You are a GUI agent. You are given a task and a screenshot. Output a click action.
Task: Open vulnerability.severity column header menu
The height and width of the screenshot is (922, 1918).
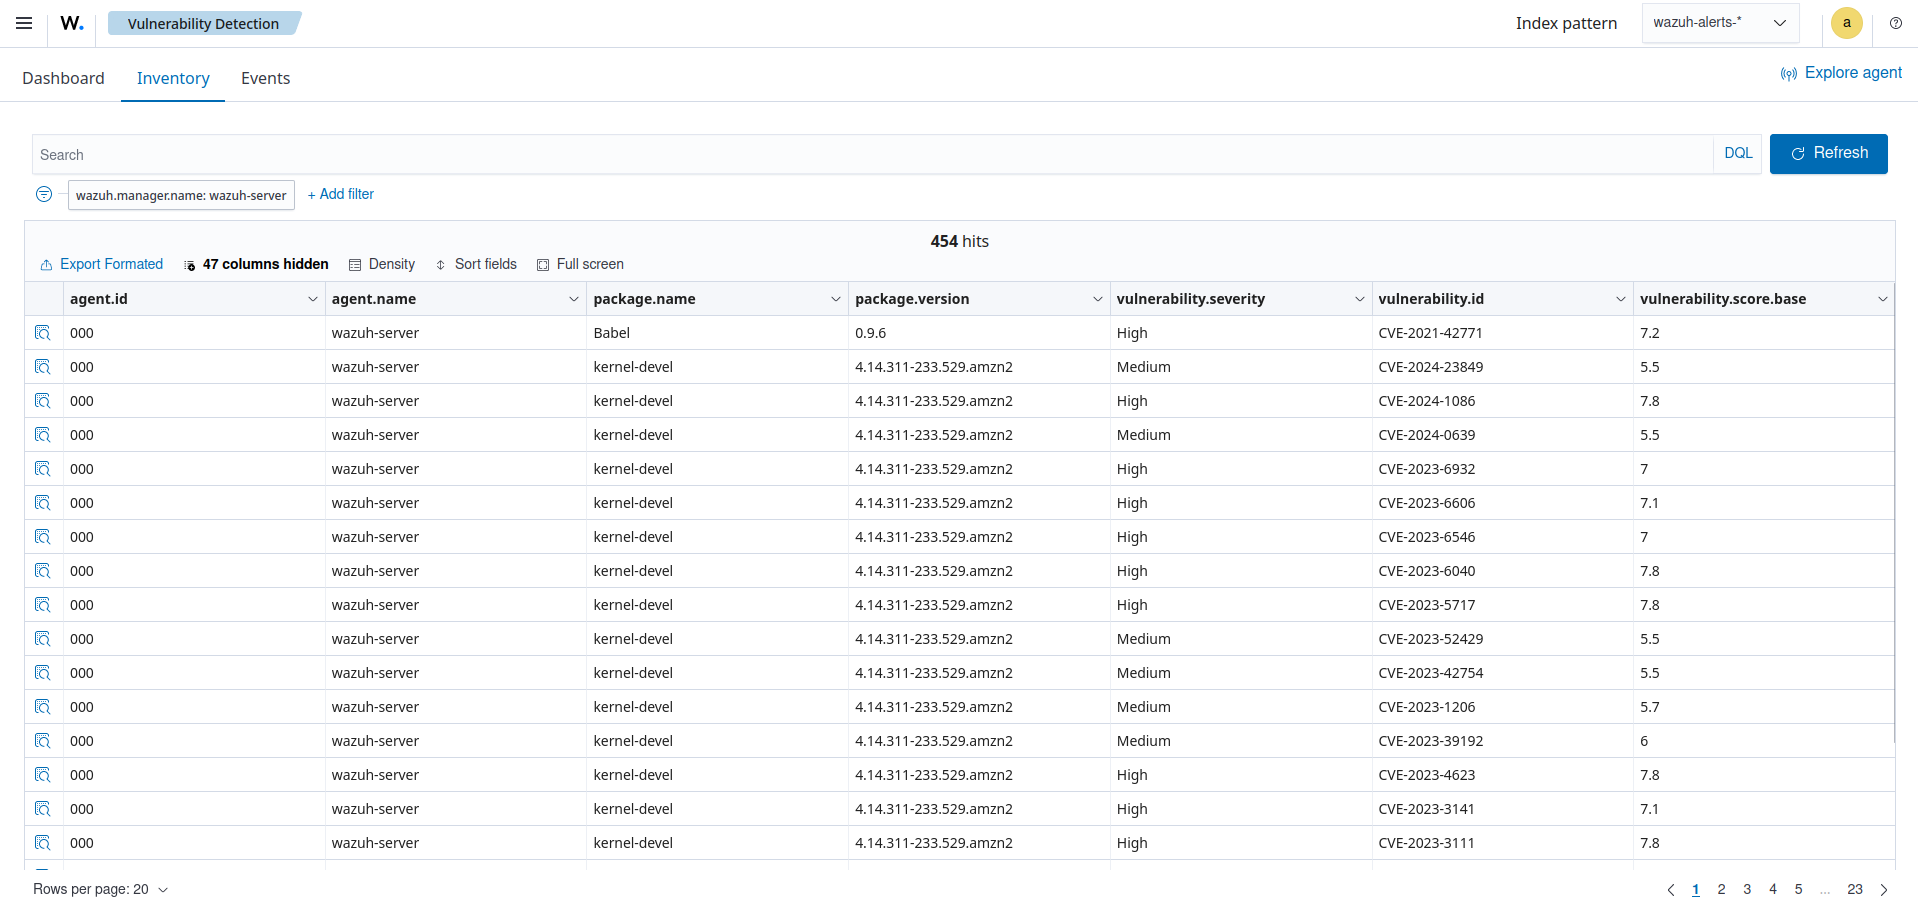tap(1359, 299)
